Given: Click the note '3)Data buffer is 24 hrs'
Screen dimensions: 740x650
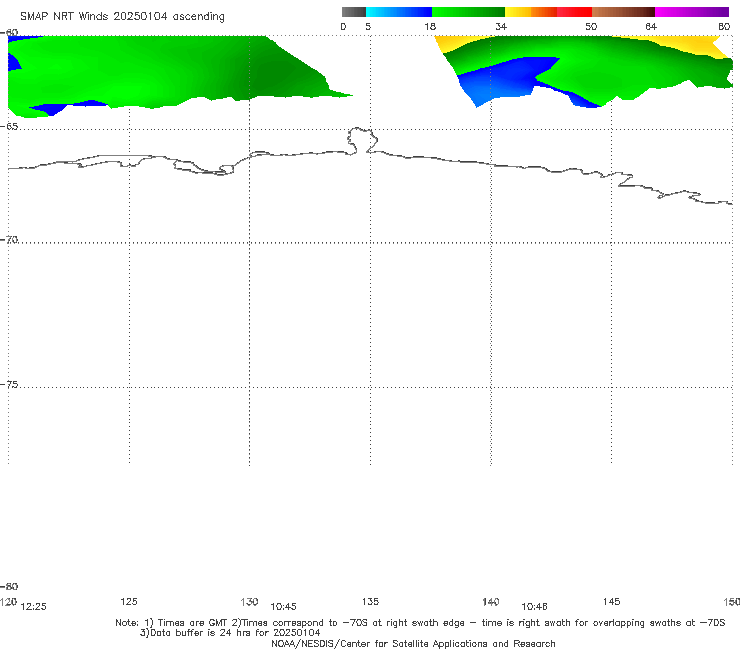Looking at the screenshot, I should [x=230, y=633].
